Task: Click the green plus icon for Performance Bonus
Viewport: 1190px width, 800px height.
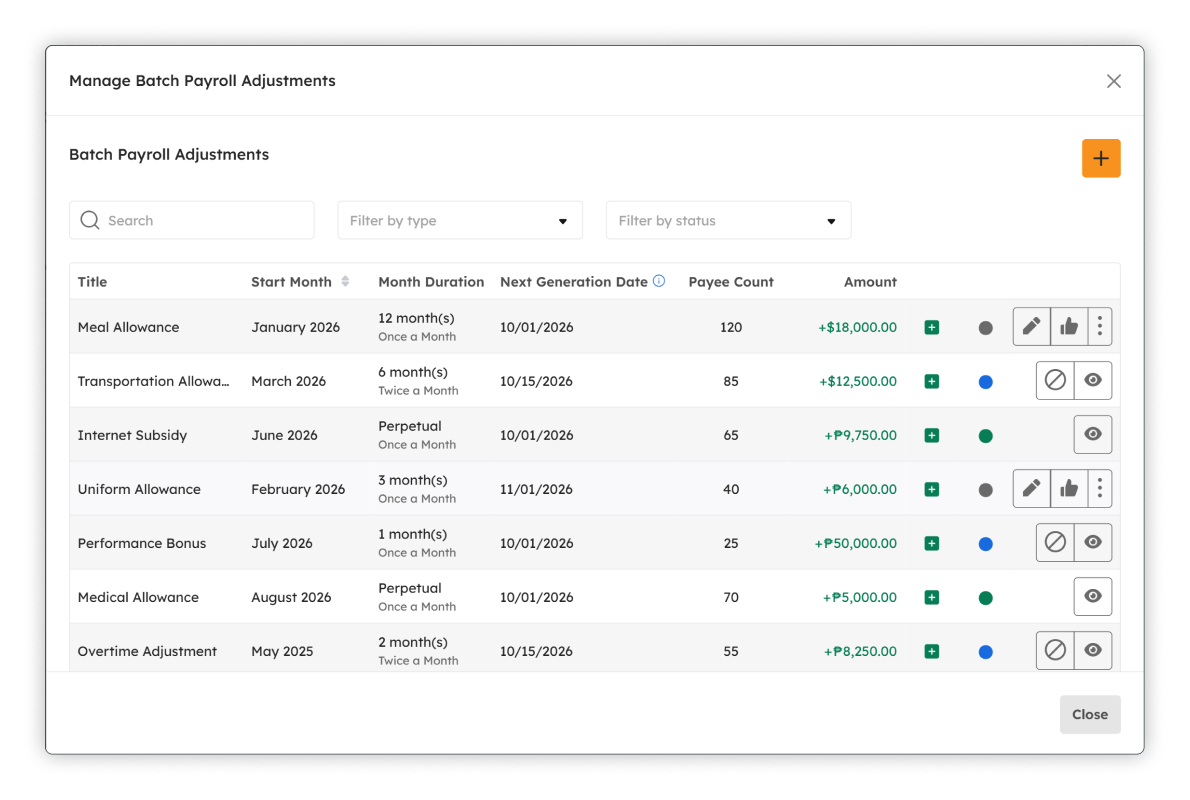Action: (932, 543)
